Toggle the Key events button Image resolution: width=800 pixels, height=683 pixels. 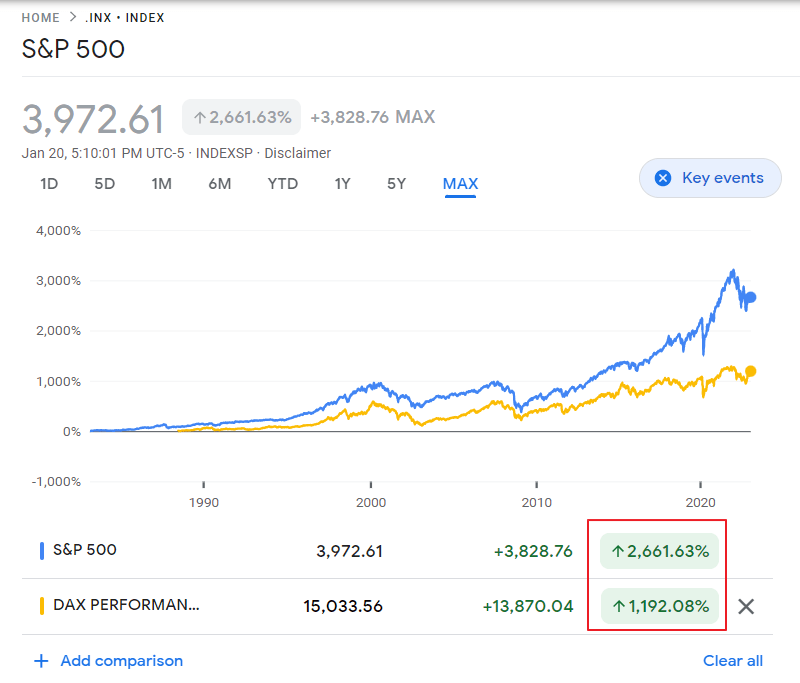coord(710,178)
